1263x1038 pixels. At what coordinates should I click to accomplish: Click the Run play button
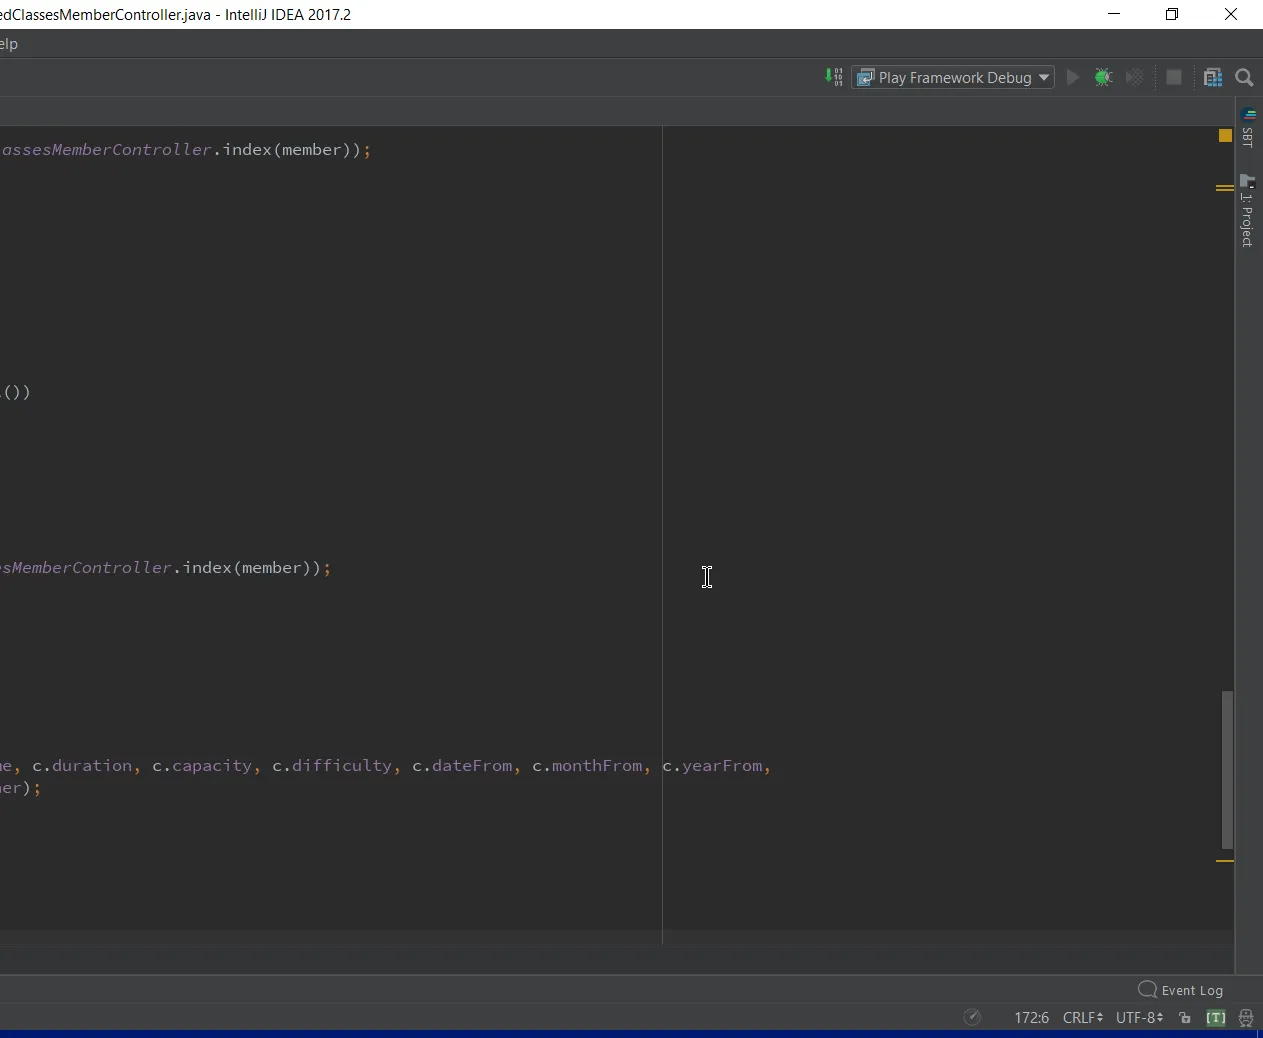pos(1073,77)
